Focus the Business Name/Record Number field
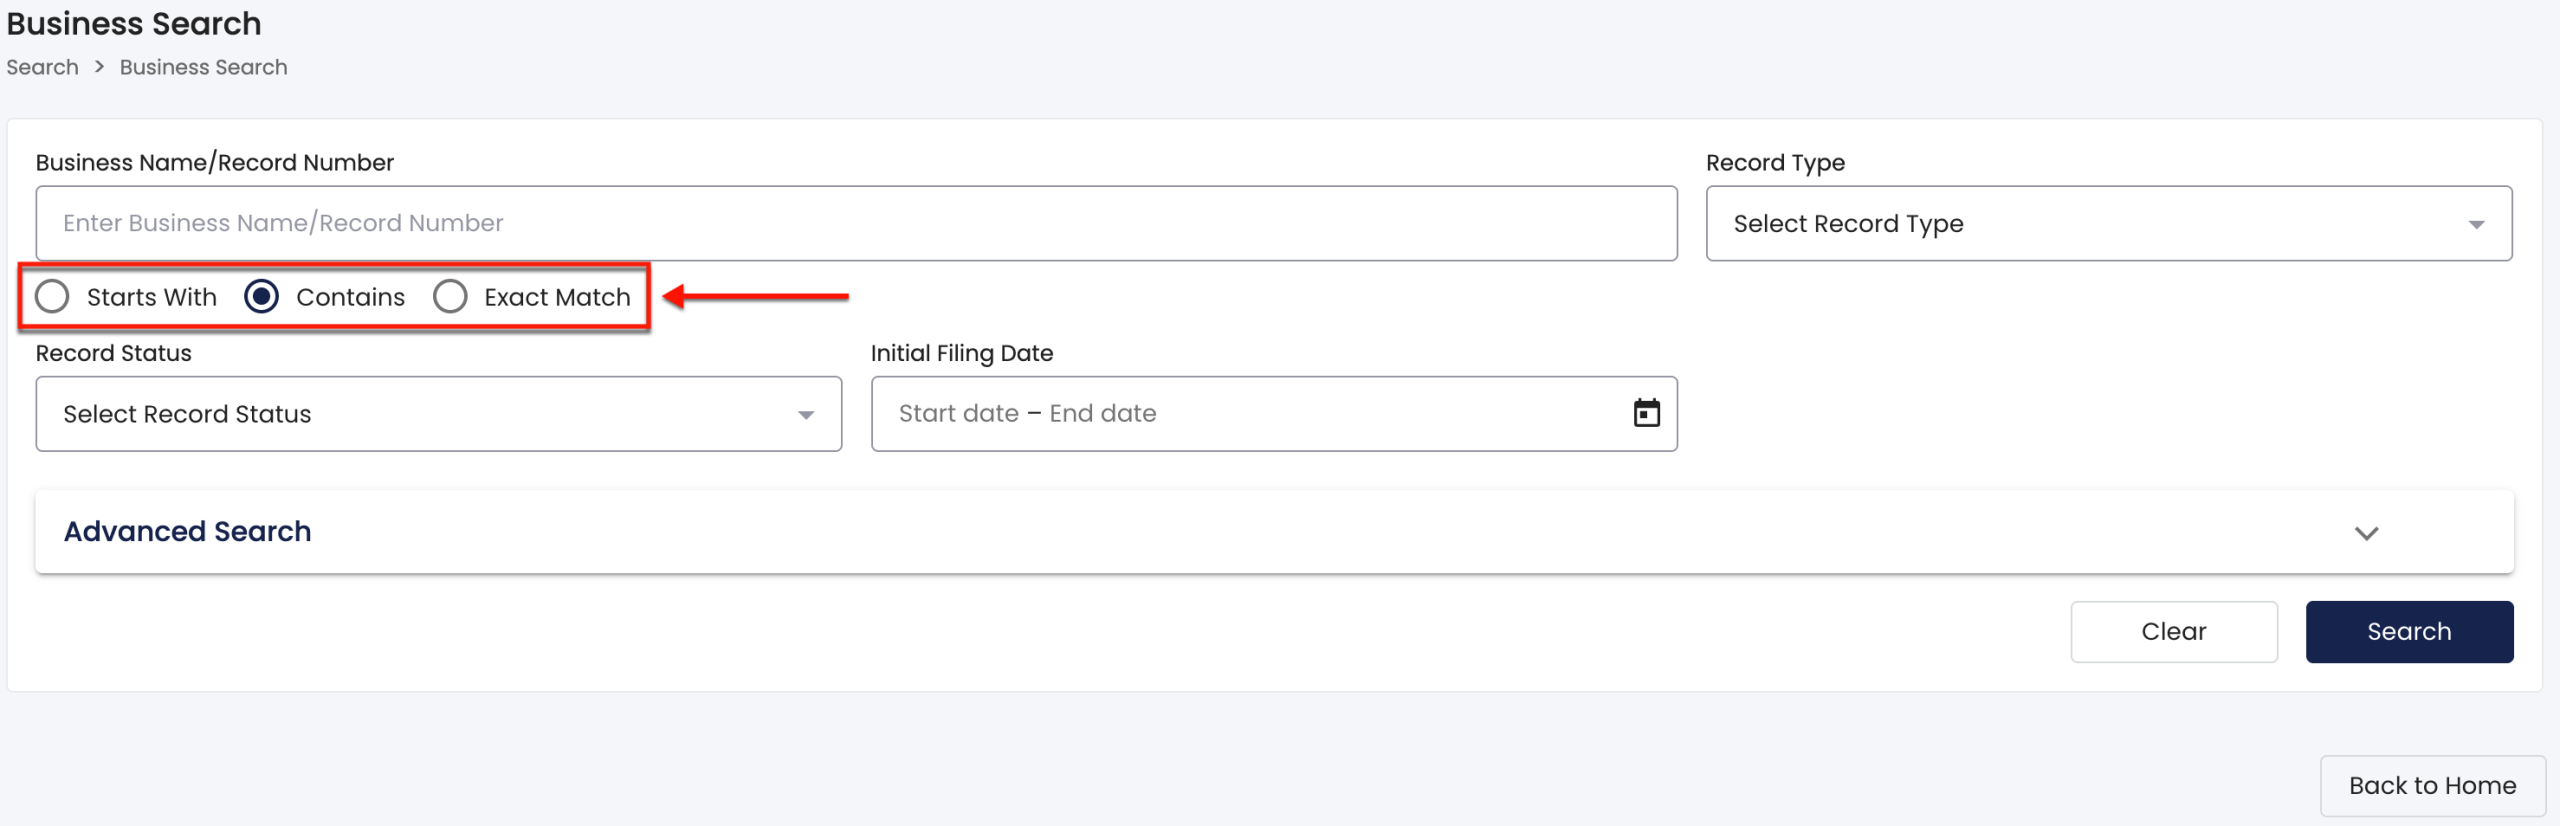The width and height of the screenshot is (2560, 826). [856, 223]
